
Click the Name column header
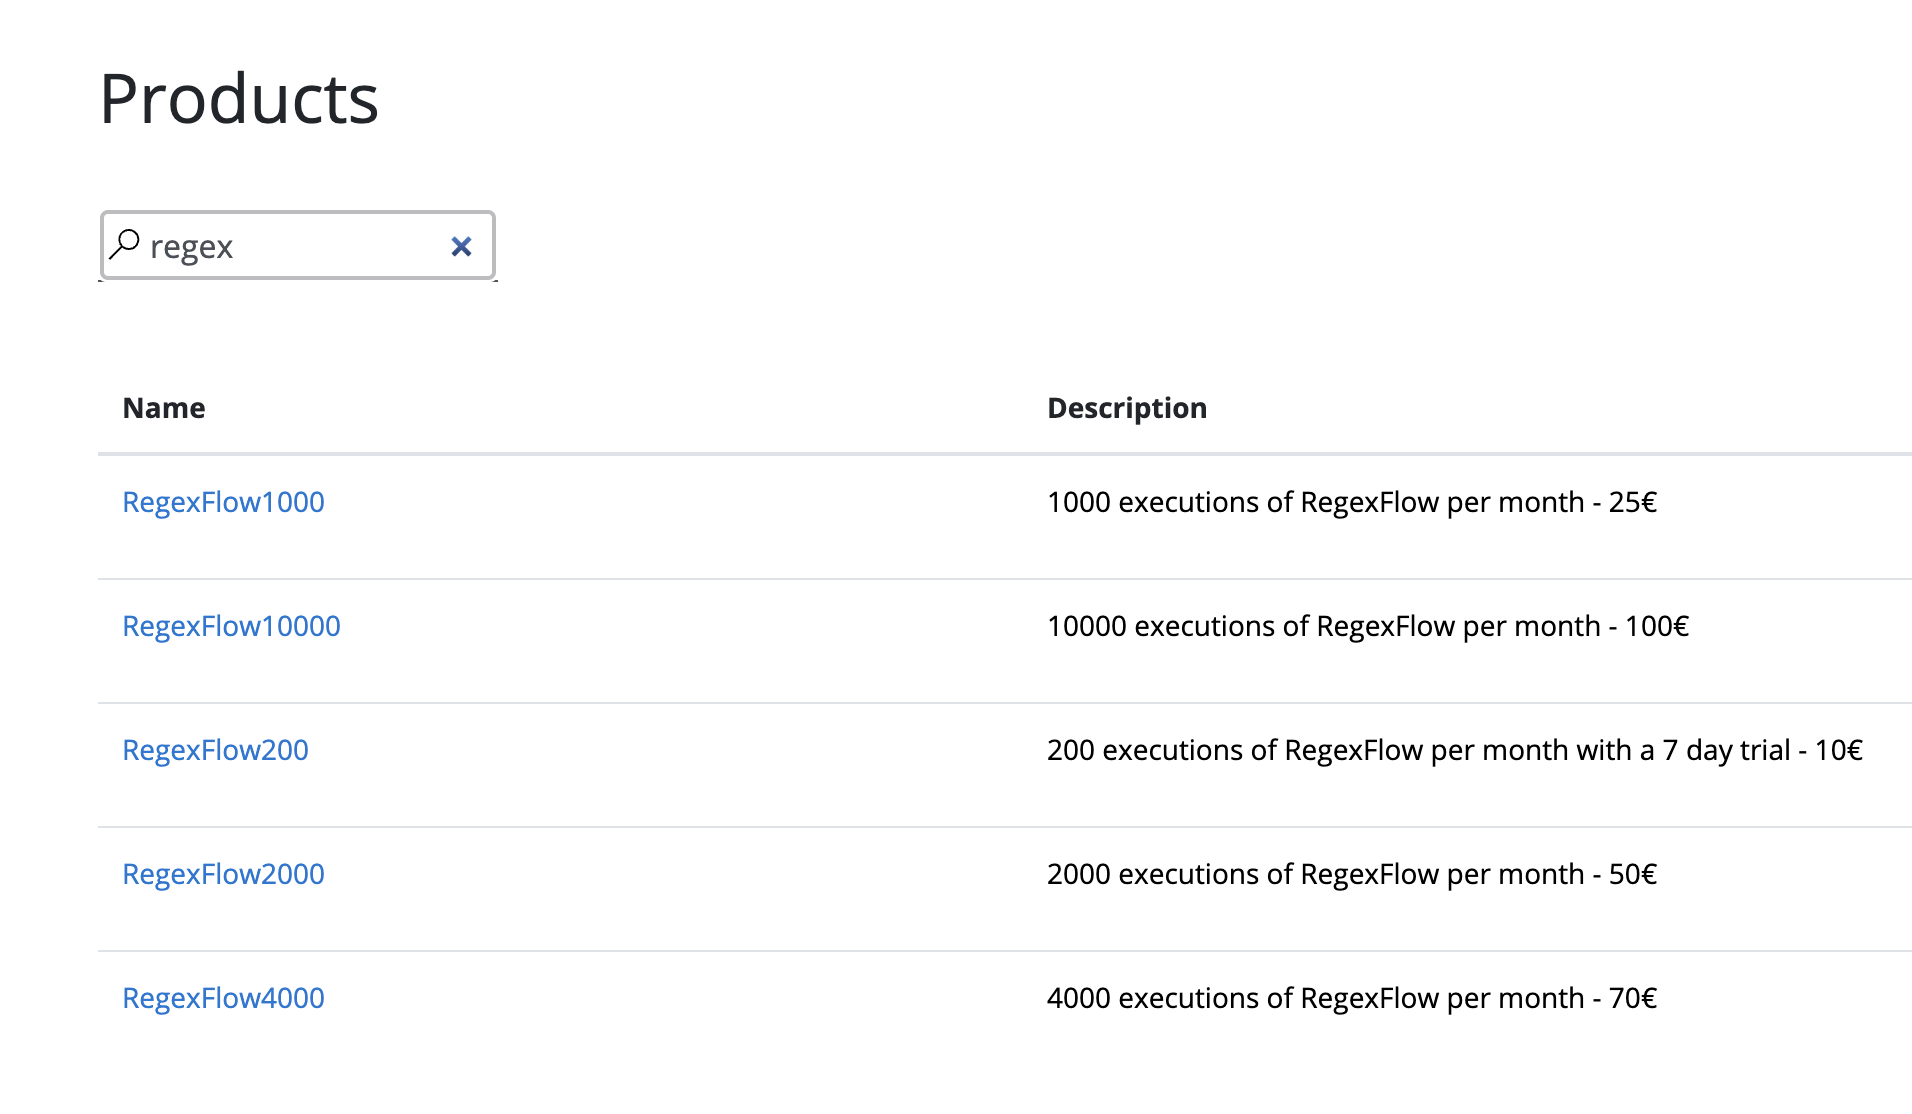point(164,408)
